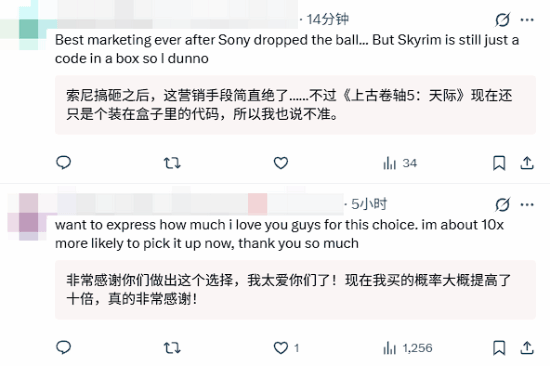
Task: Like the tweet with 1 like
Action: click(286, 348)
